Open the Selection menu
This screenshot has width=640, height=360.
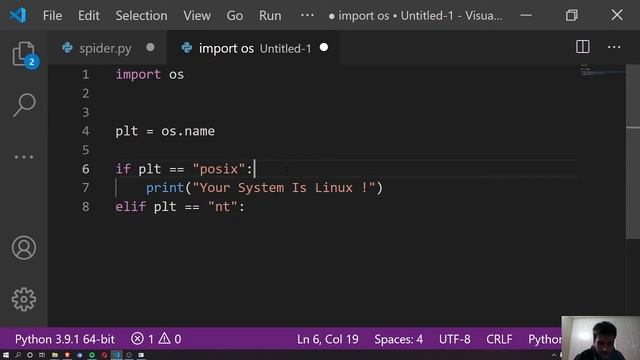tap(141, 16)
